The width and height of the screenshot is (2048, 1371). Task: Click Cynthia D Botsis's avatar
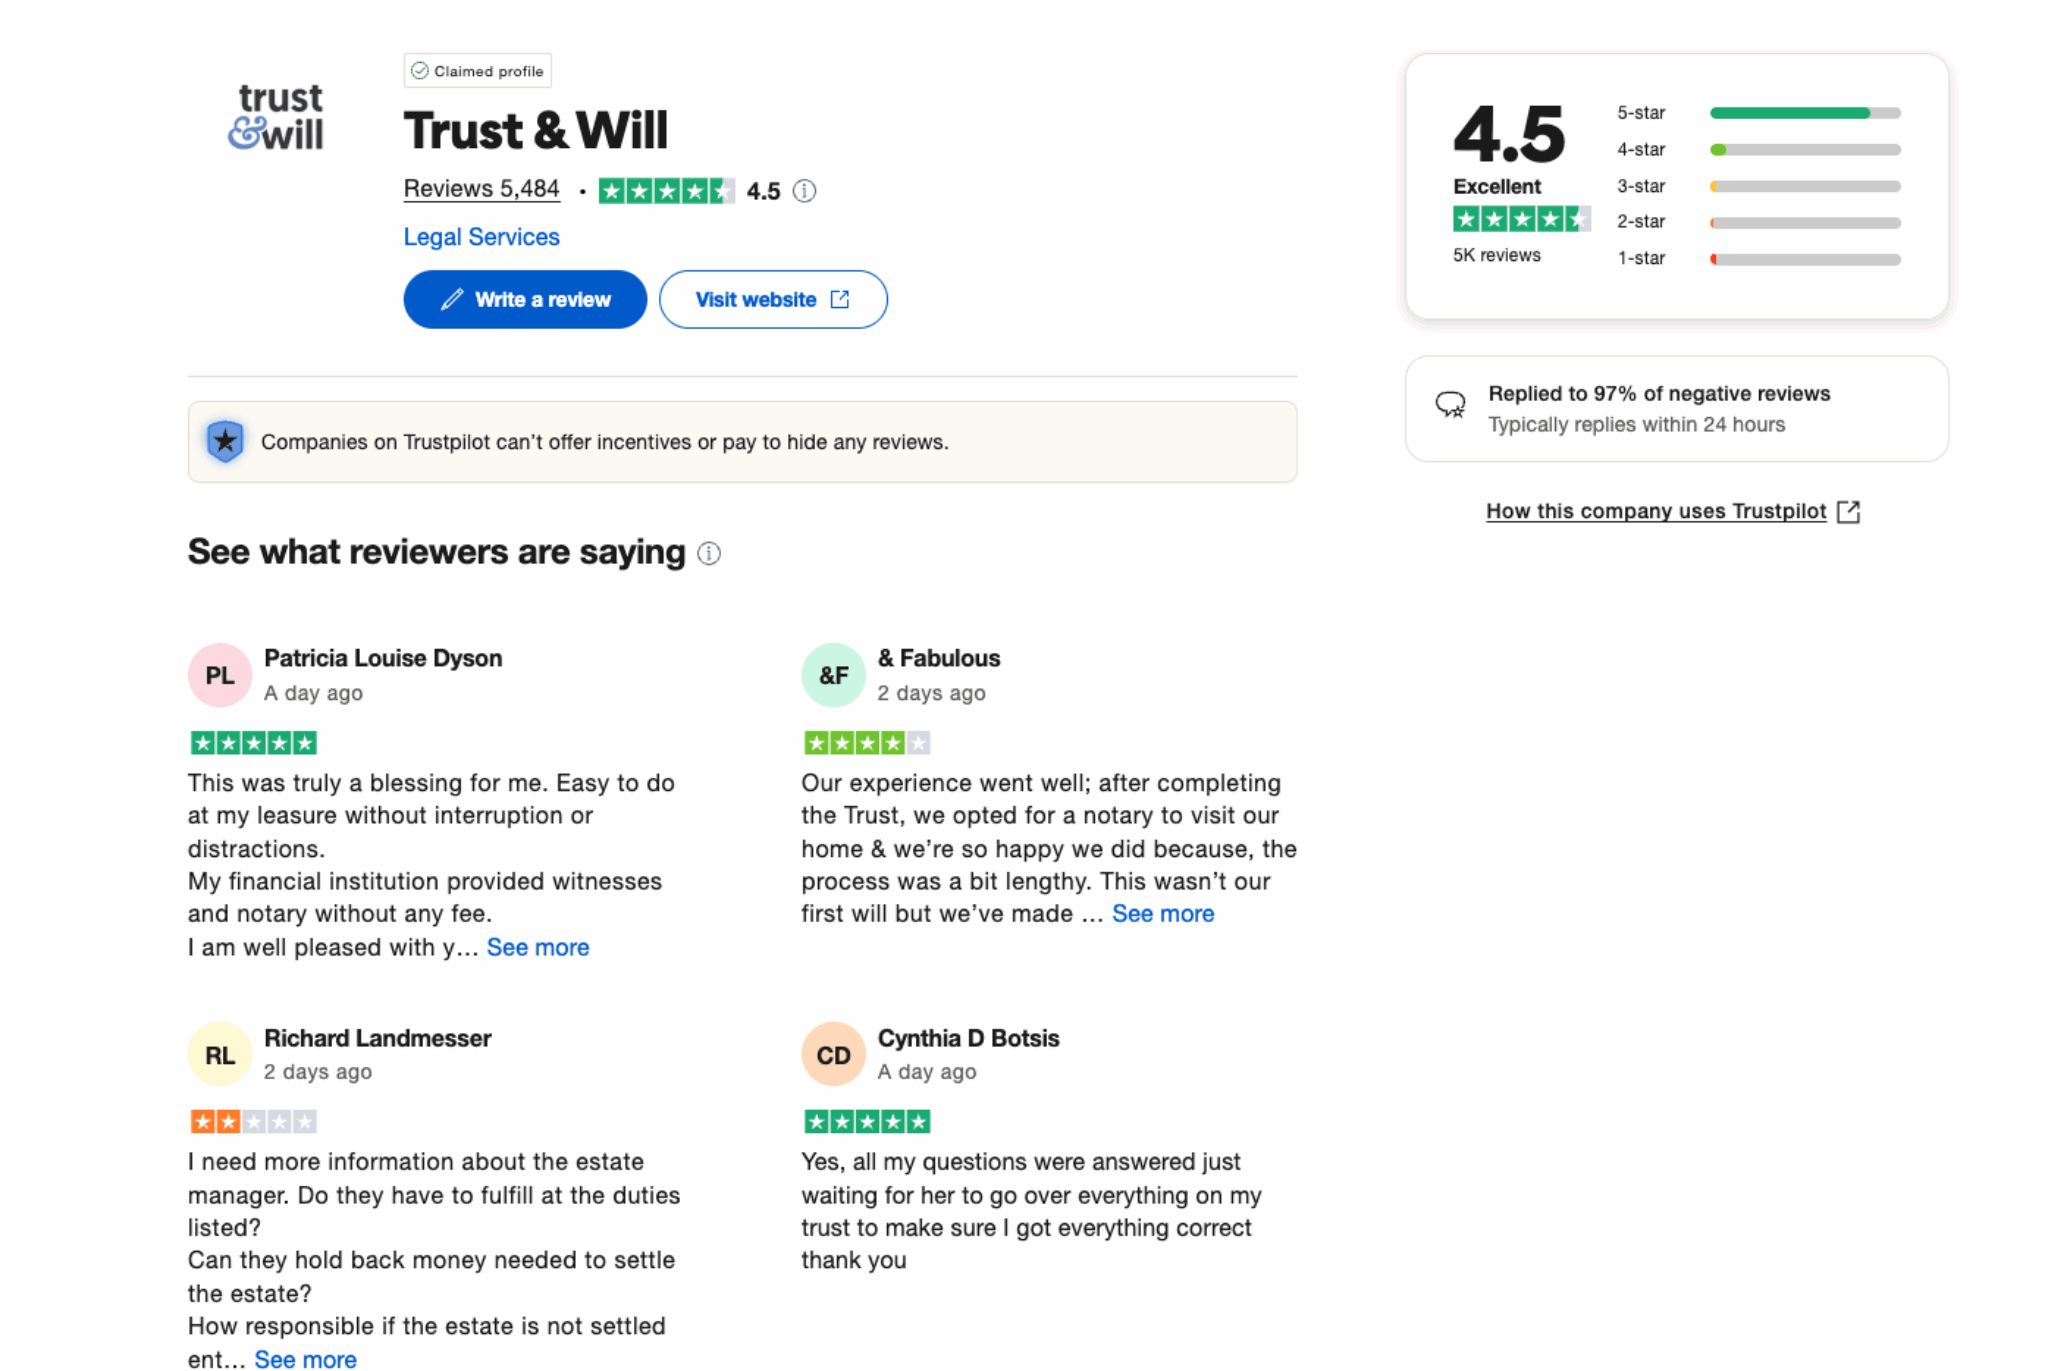click(x=833, y=1054)
